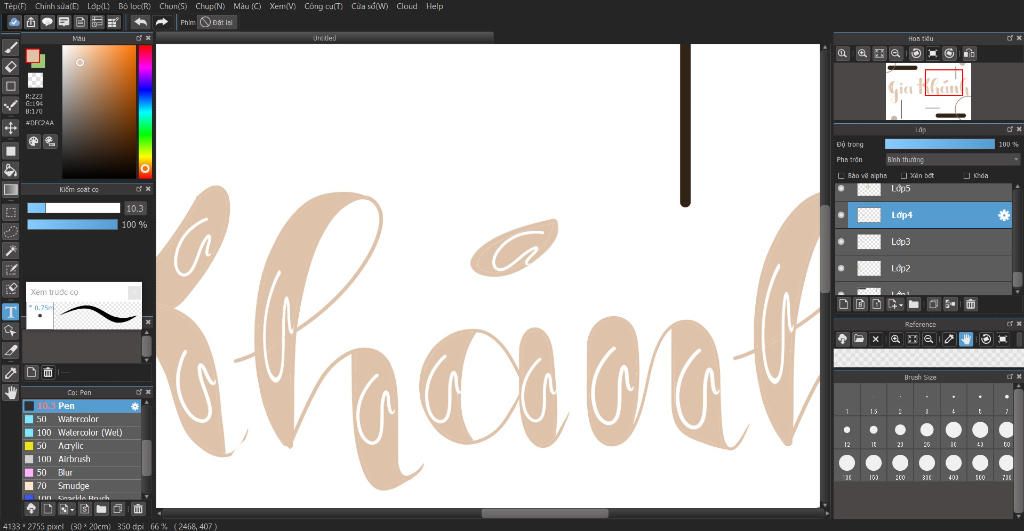Delete layer with the trash icon
The width and height of the screenshot is (1024, 531).
970,304
